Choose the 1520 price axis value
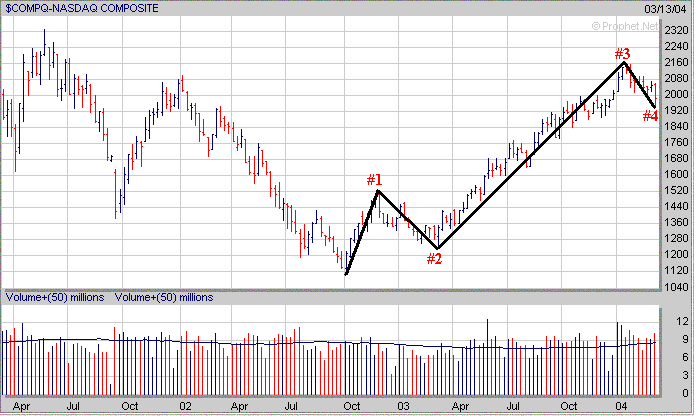Viewport: 696px width, 416px height. (x=676, y=190)
